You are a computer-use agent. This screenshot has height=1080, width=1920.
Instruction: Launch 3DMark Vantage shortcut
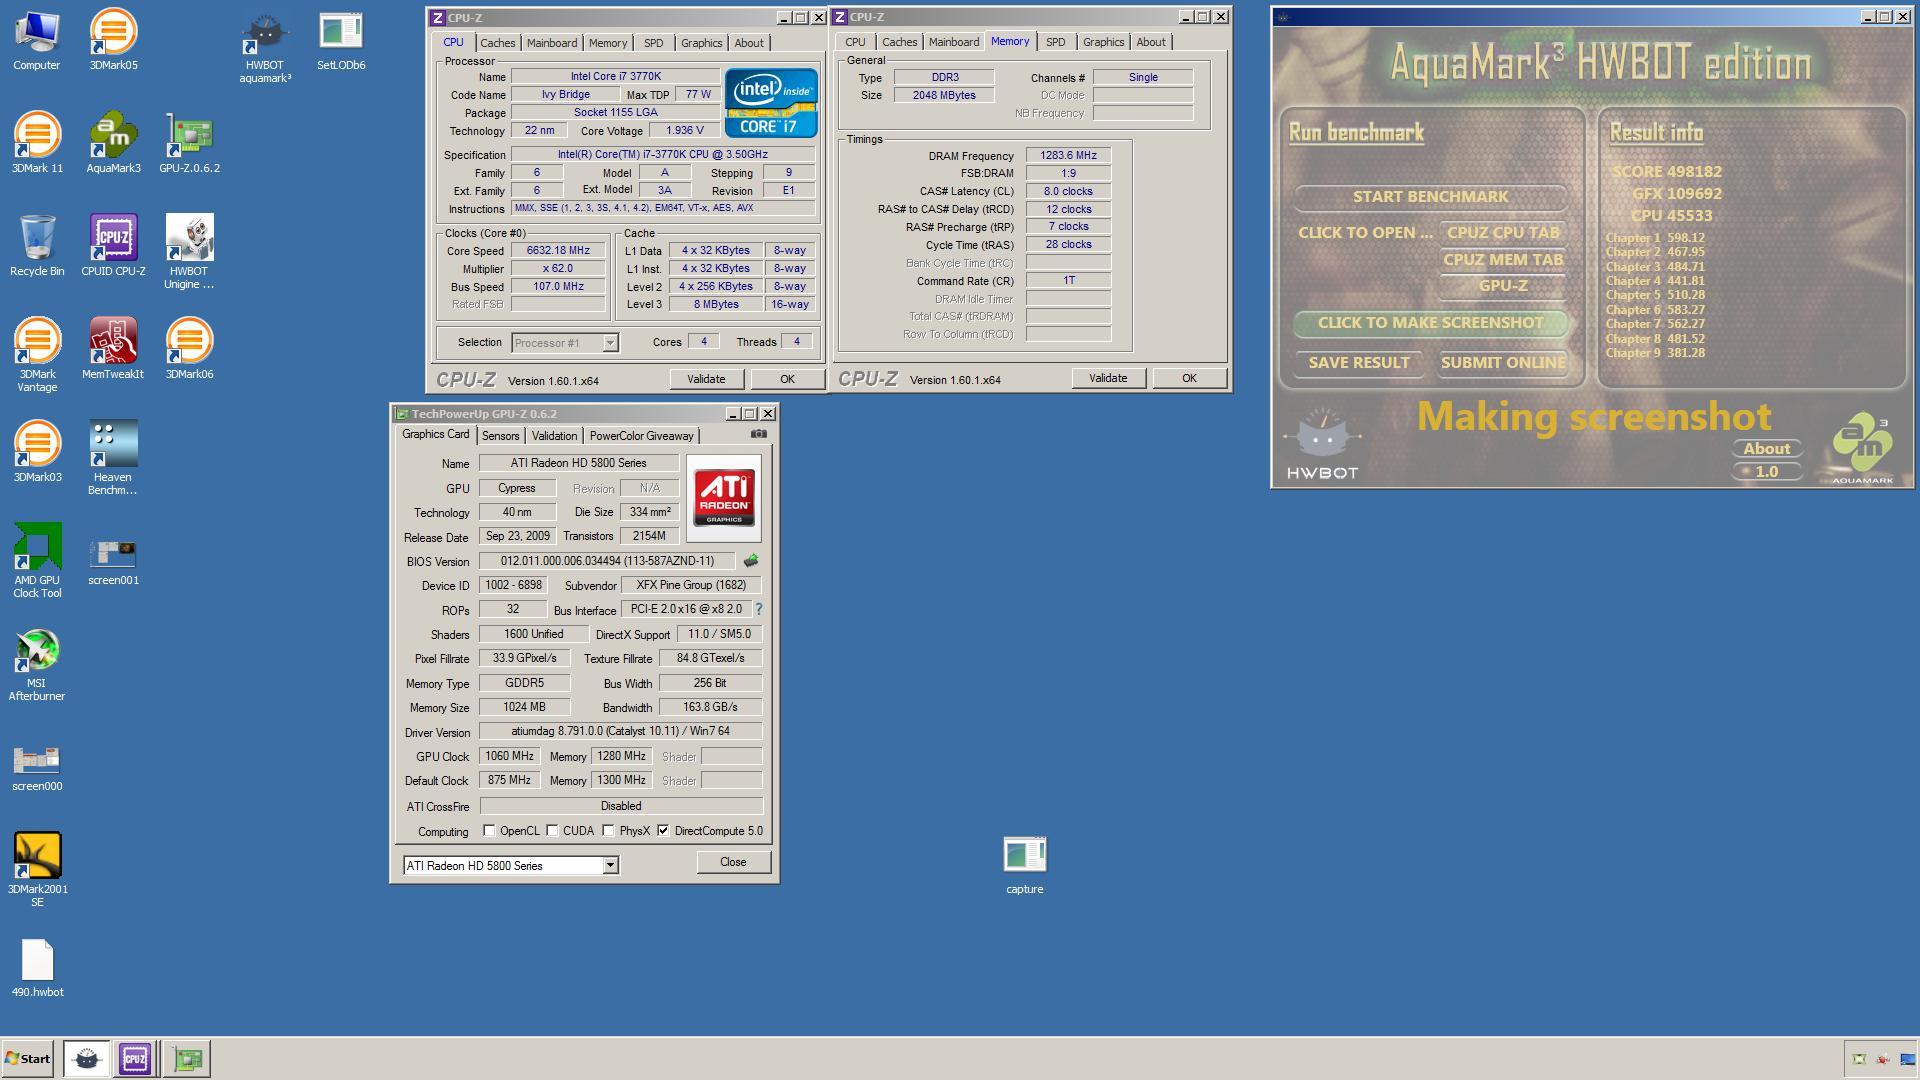pos(37,355)
